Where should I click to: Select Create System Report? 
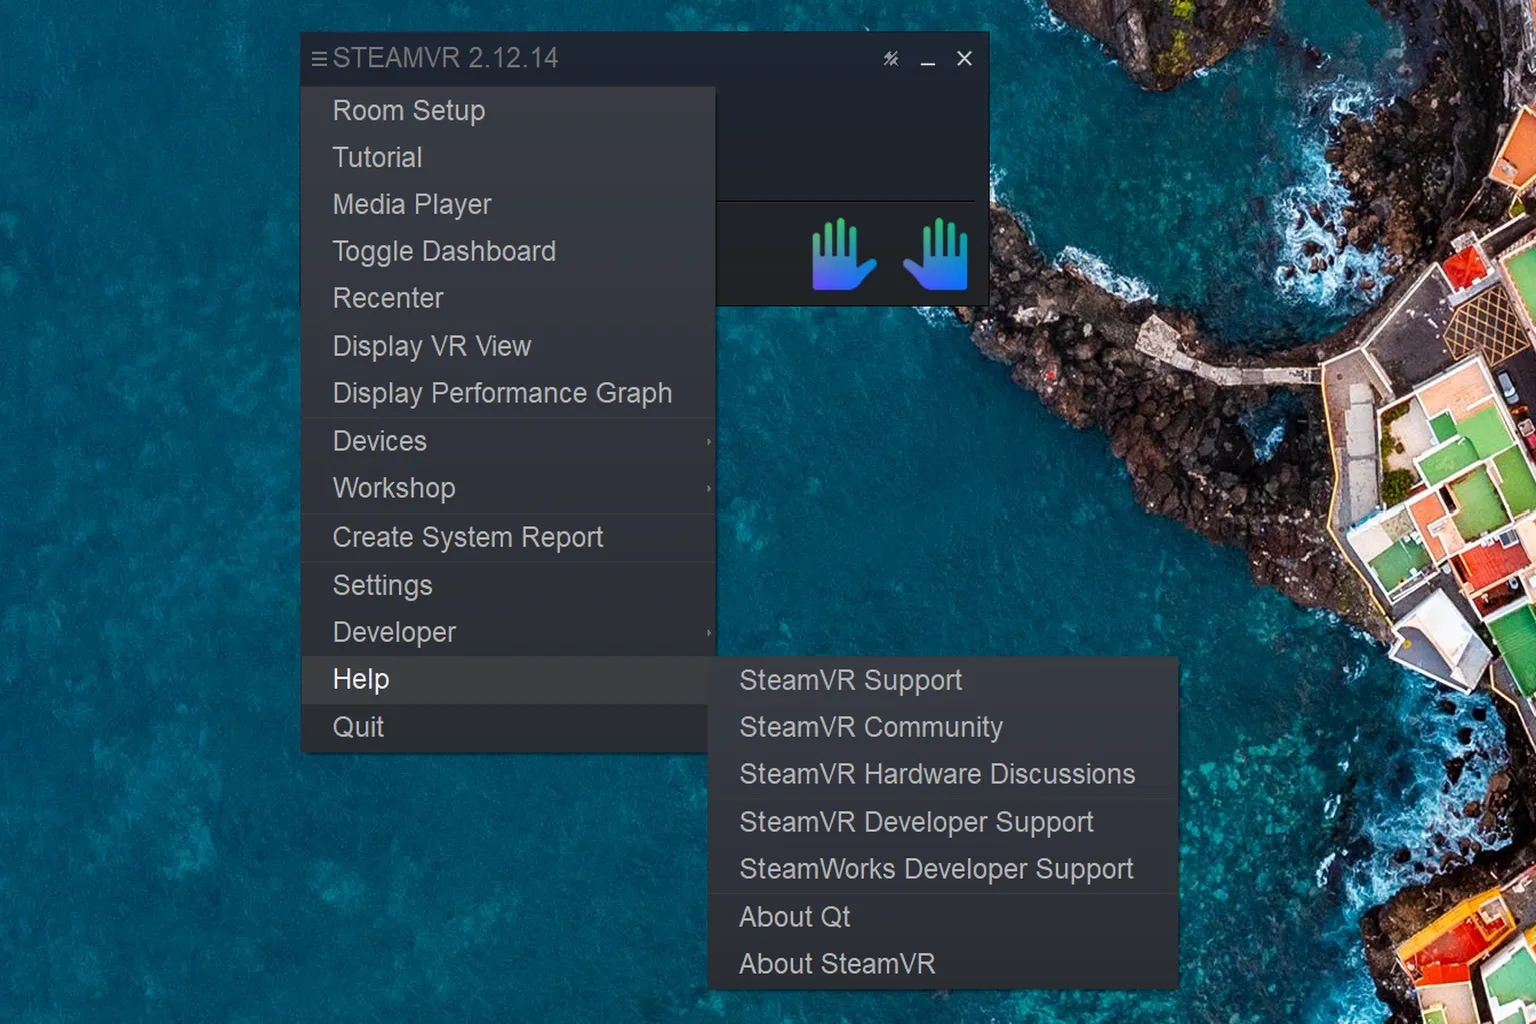[508, 537]
